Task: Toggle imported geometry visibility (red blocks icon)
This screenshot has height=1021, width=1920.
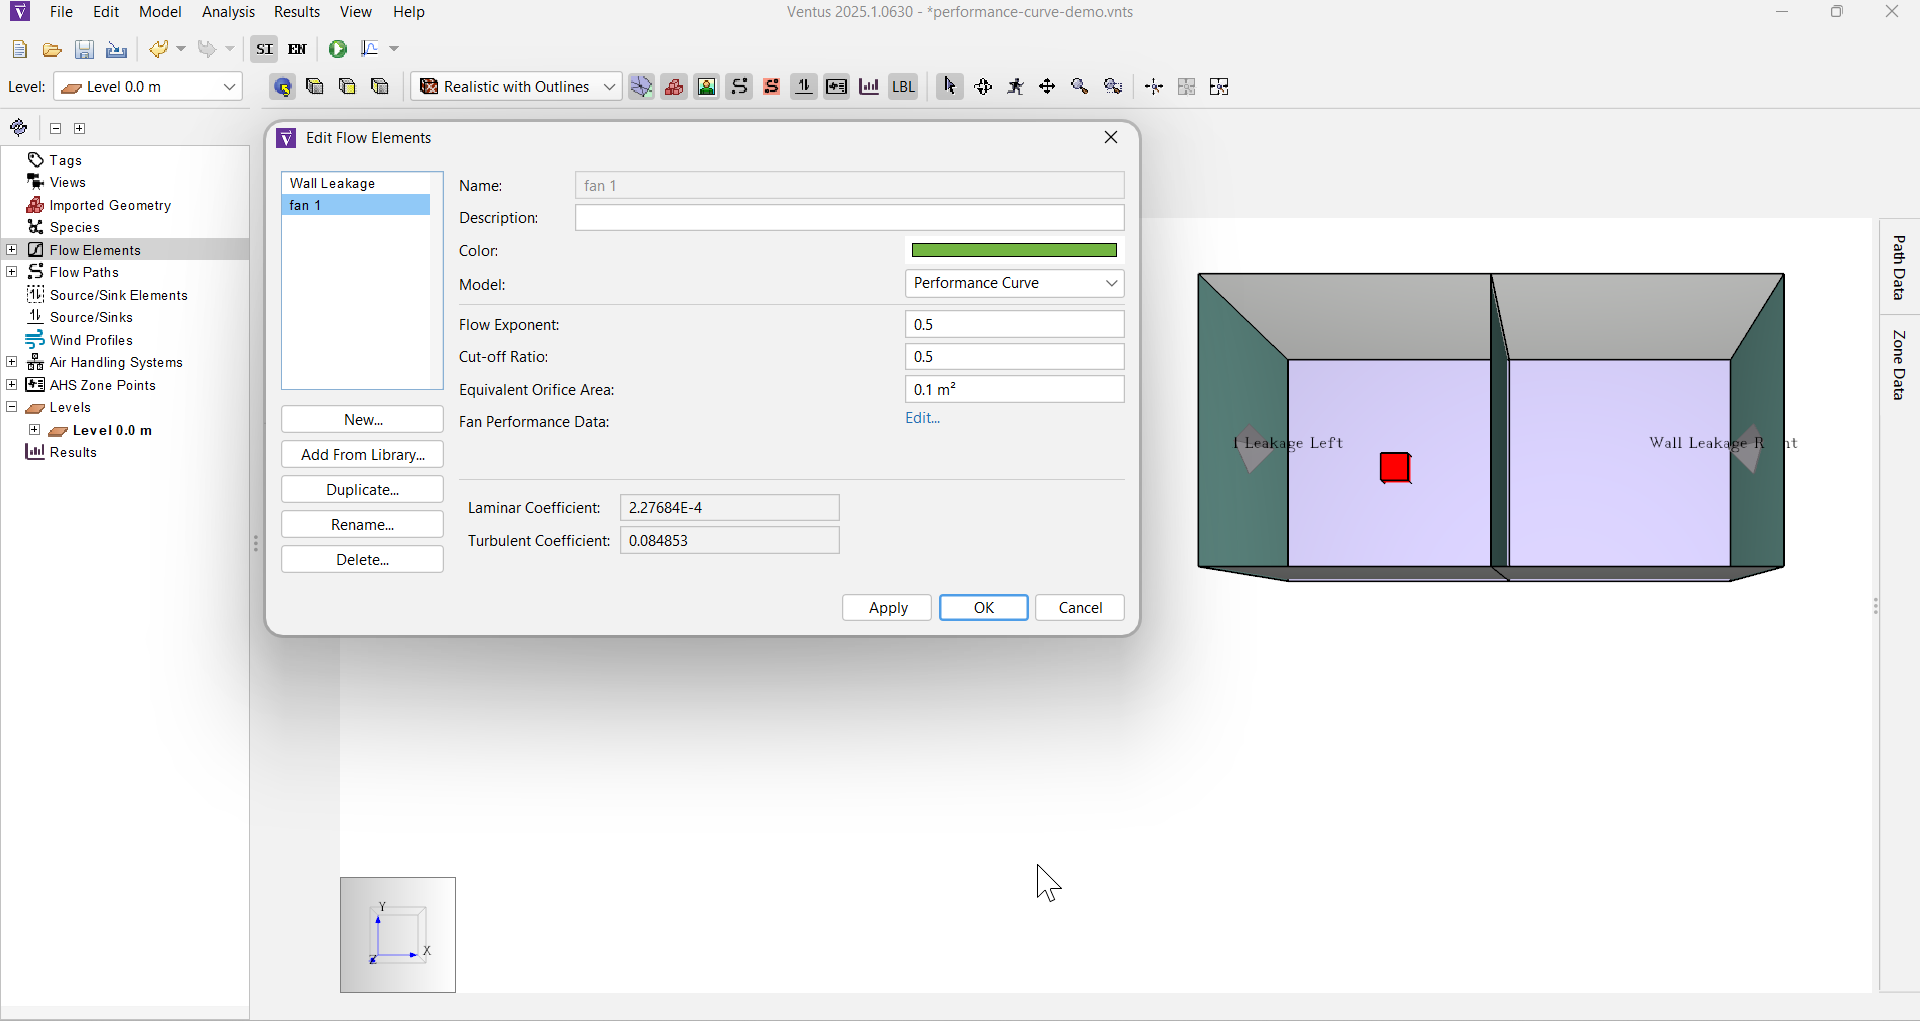Action: [674, 87]
